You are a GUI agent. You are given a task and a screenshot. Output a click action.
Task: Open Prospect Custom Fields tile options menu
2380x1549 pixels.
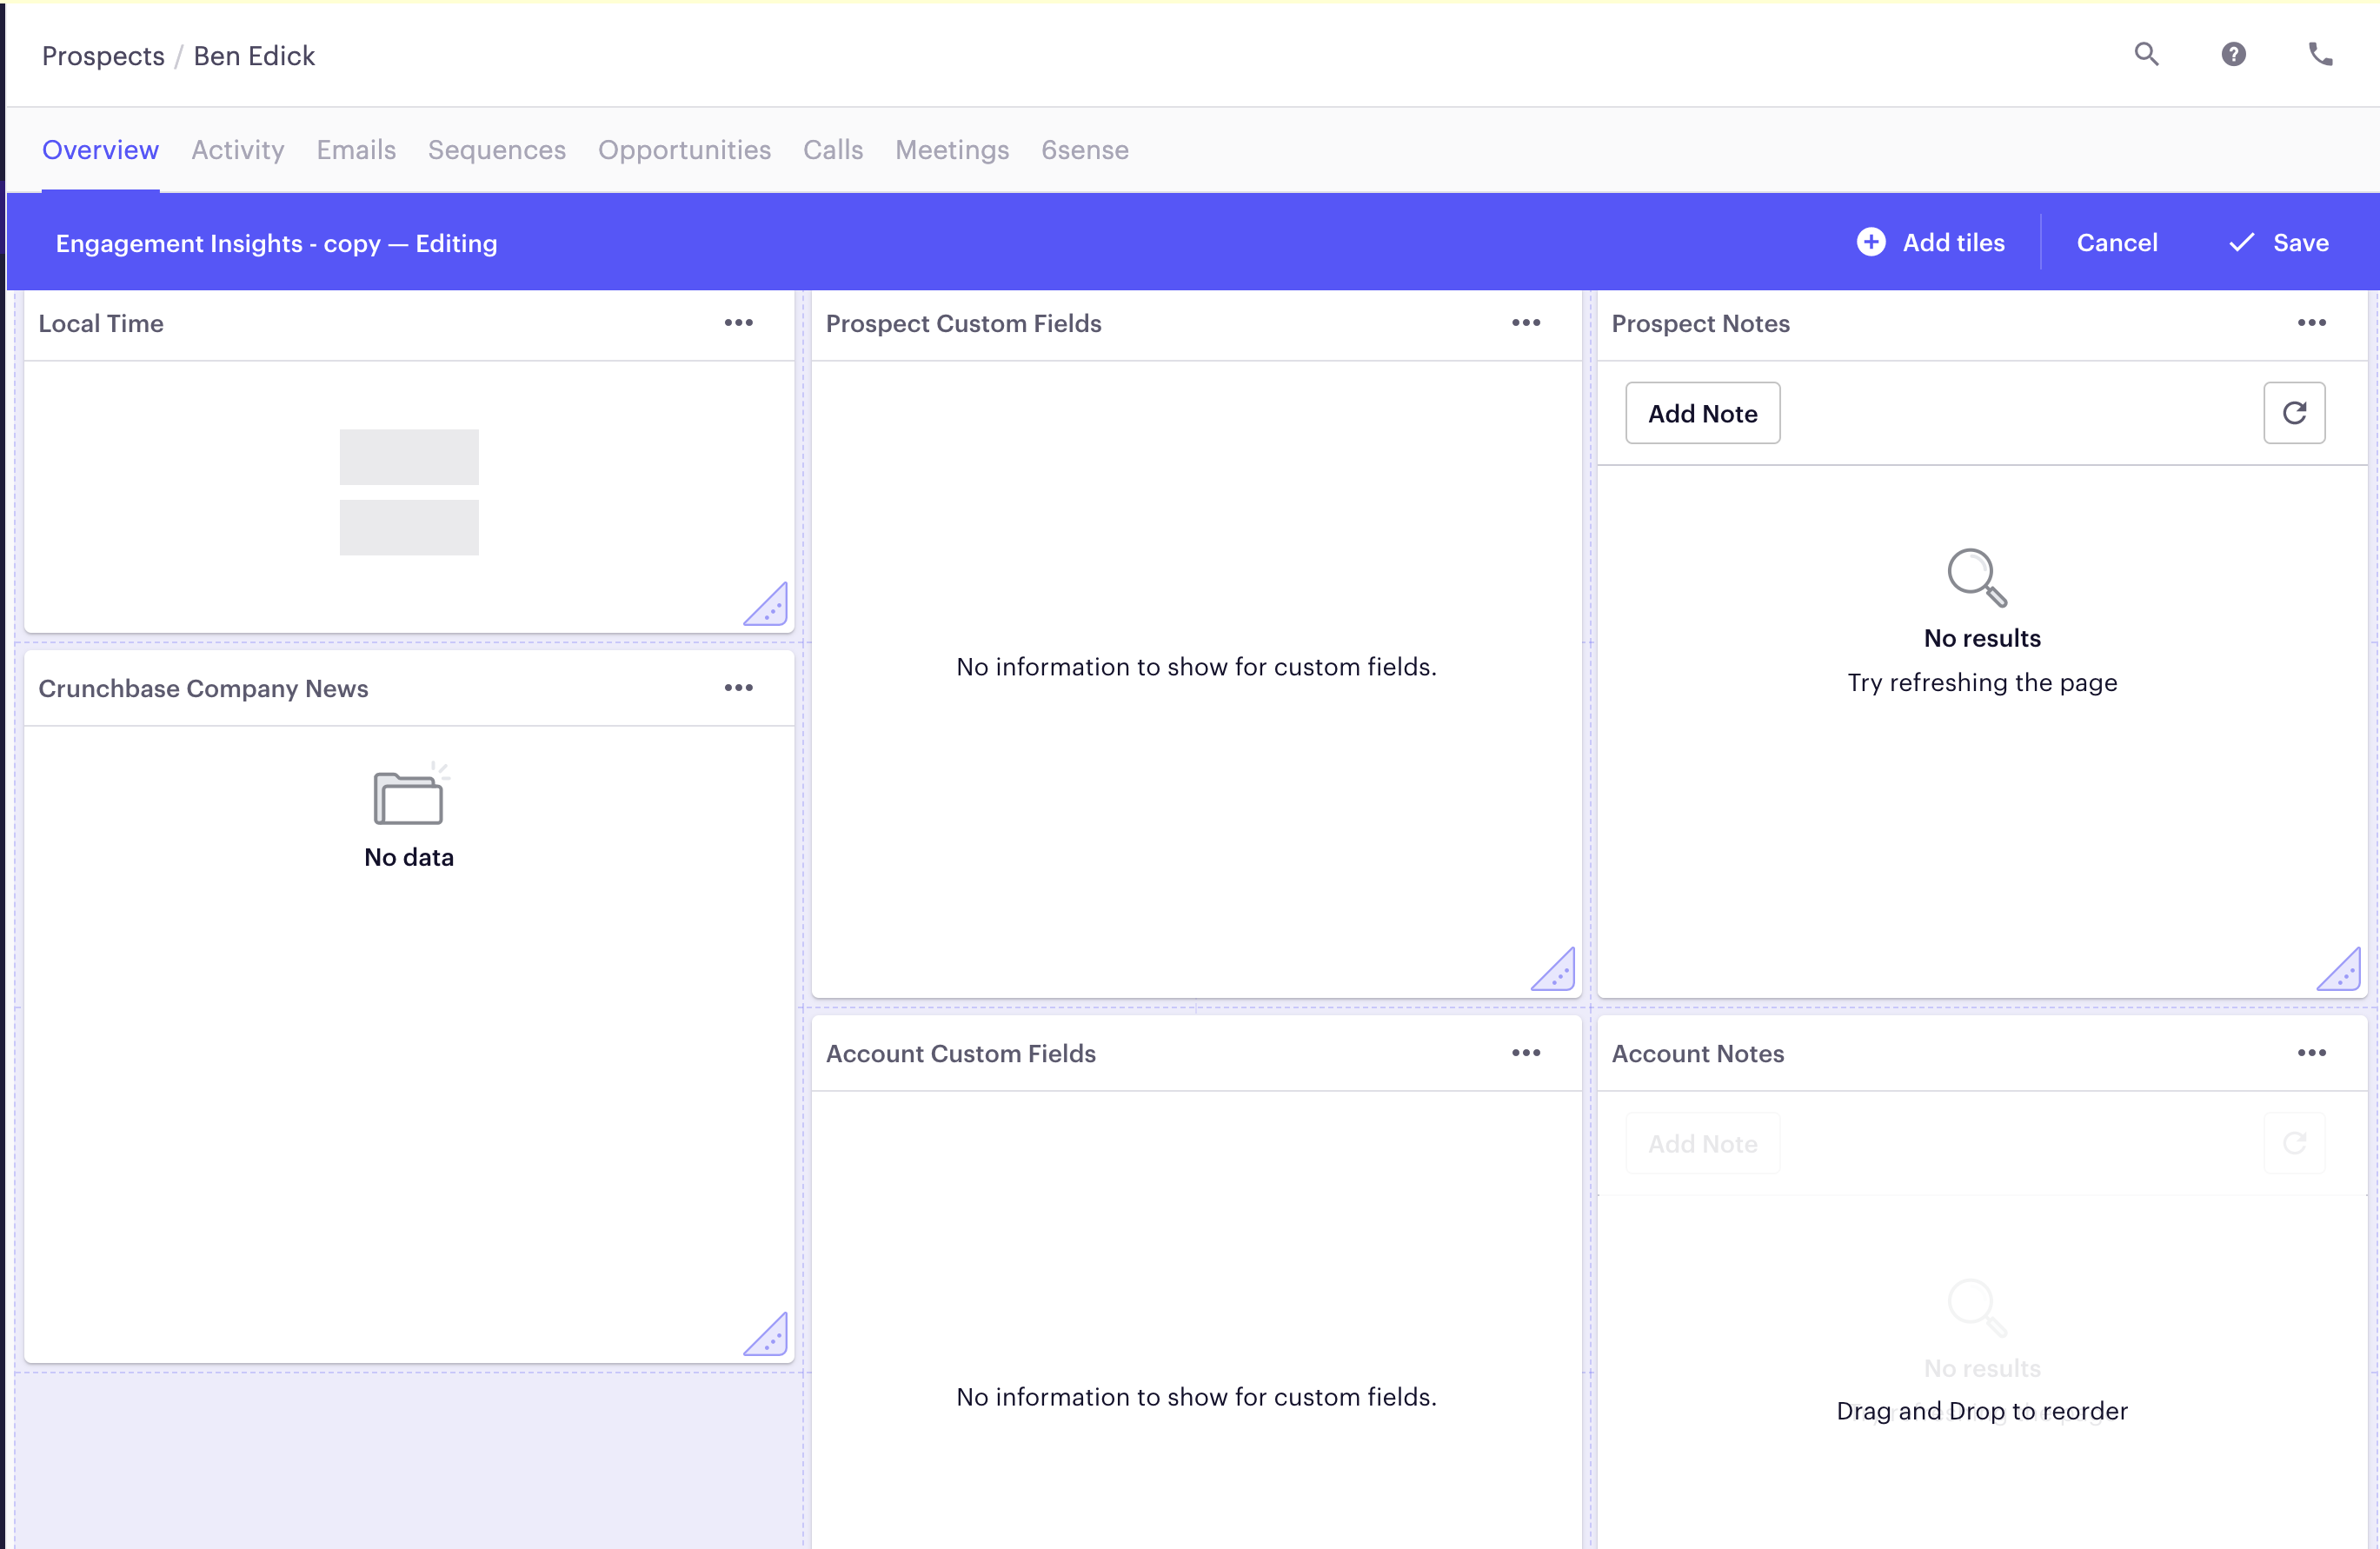click(x=1526, y=323)
